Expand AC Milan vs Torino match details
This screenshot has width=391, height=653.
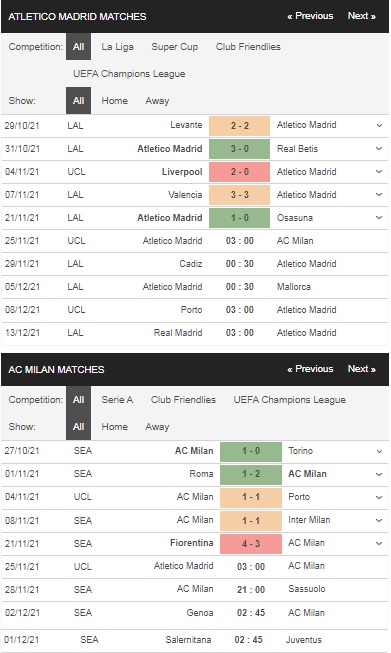tap(379, 451)
